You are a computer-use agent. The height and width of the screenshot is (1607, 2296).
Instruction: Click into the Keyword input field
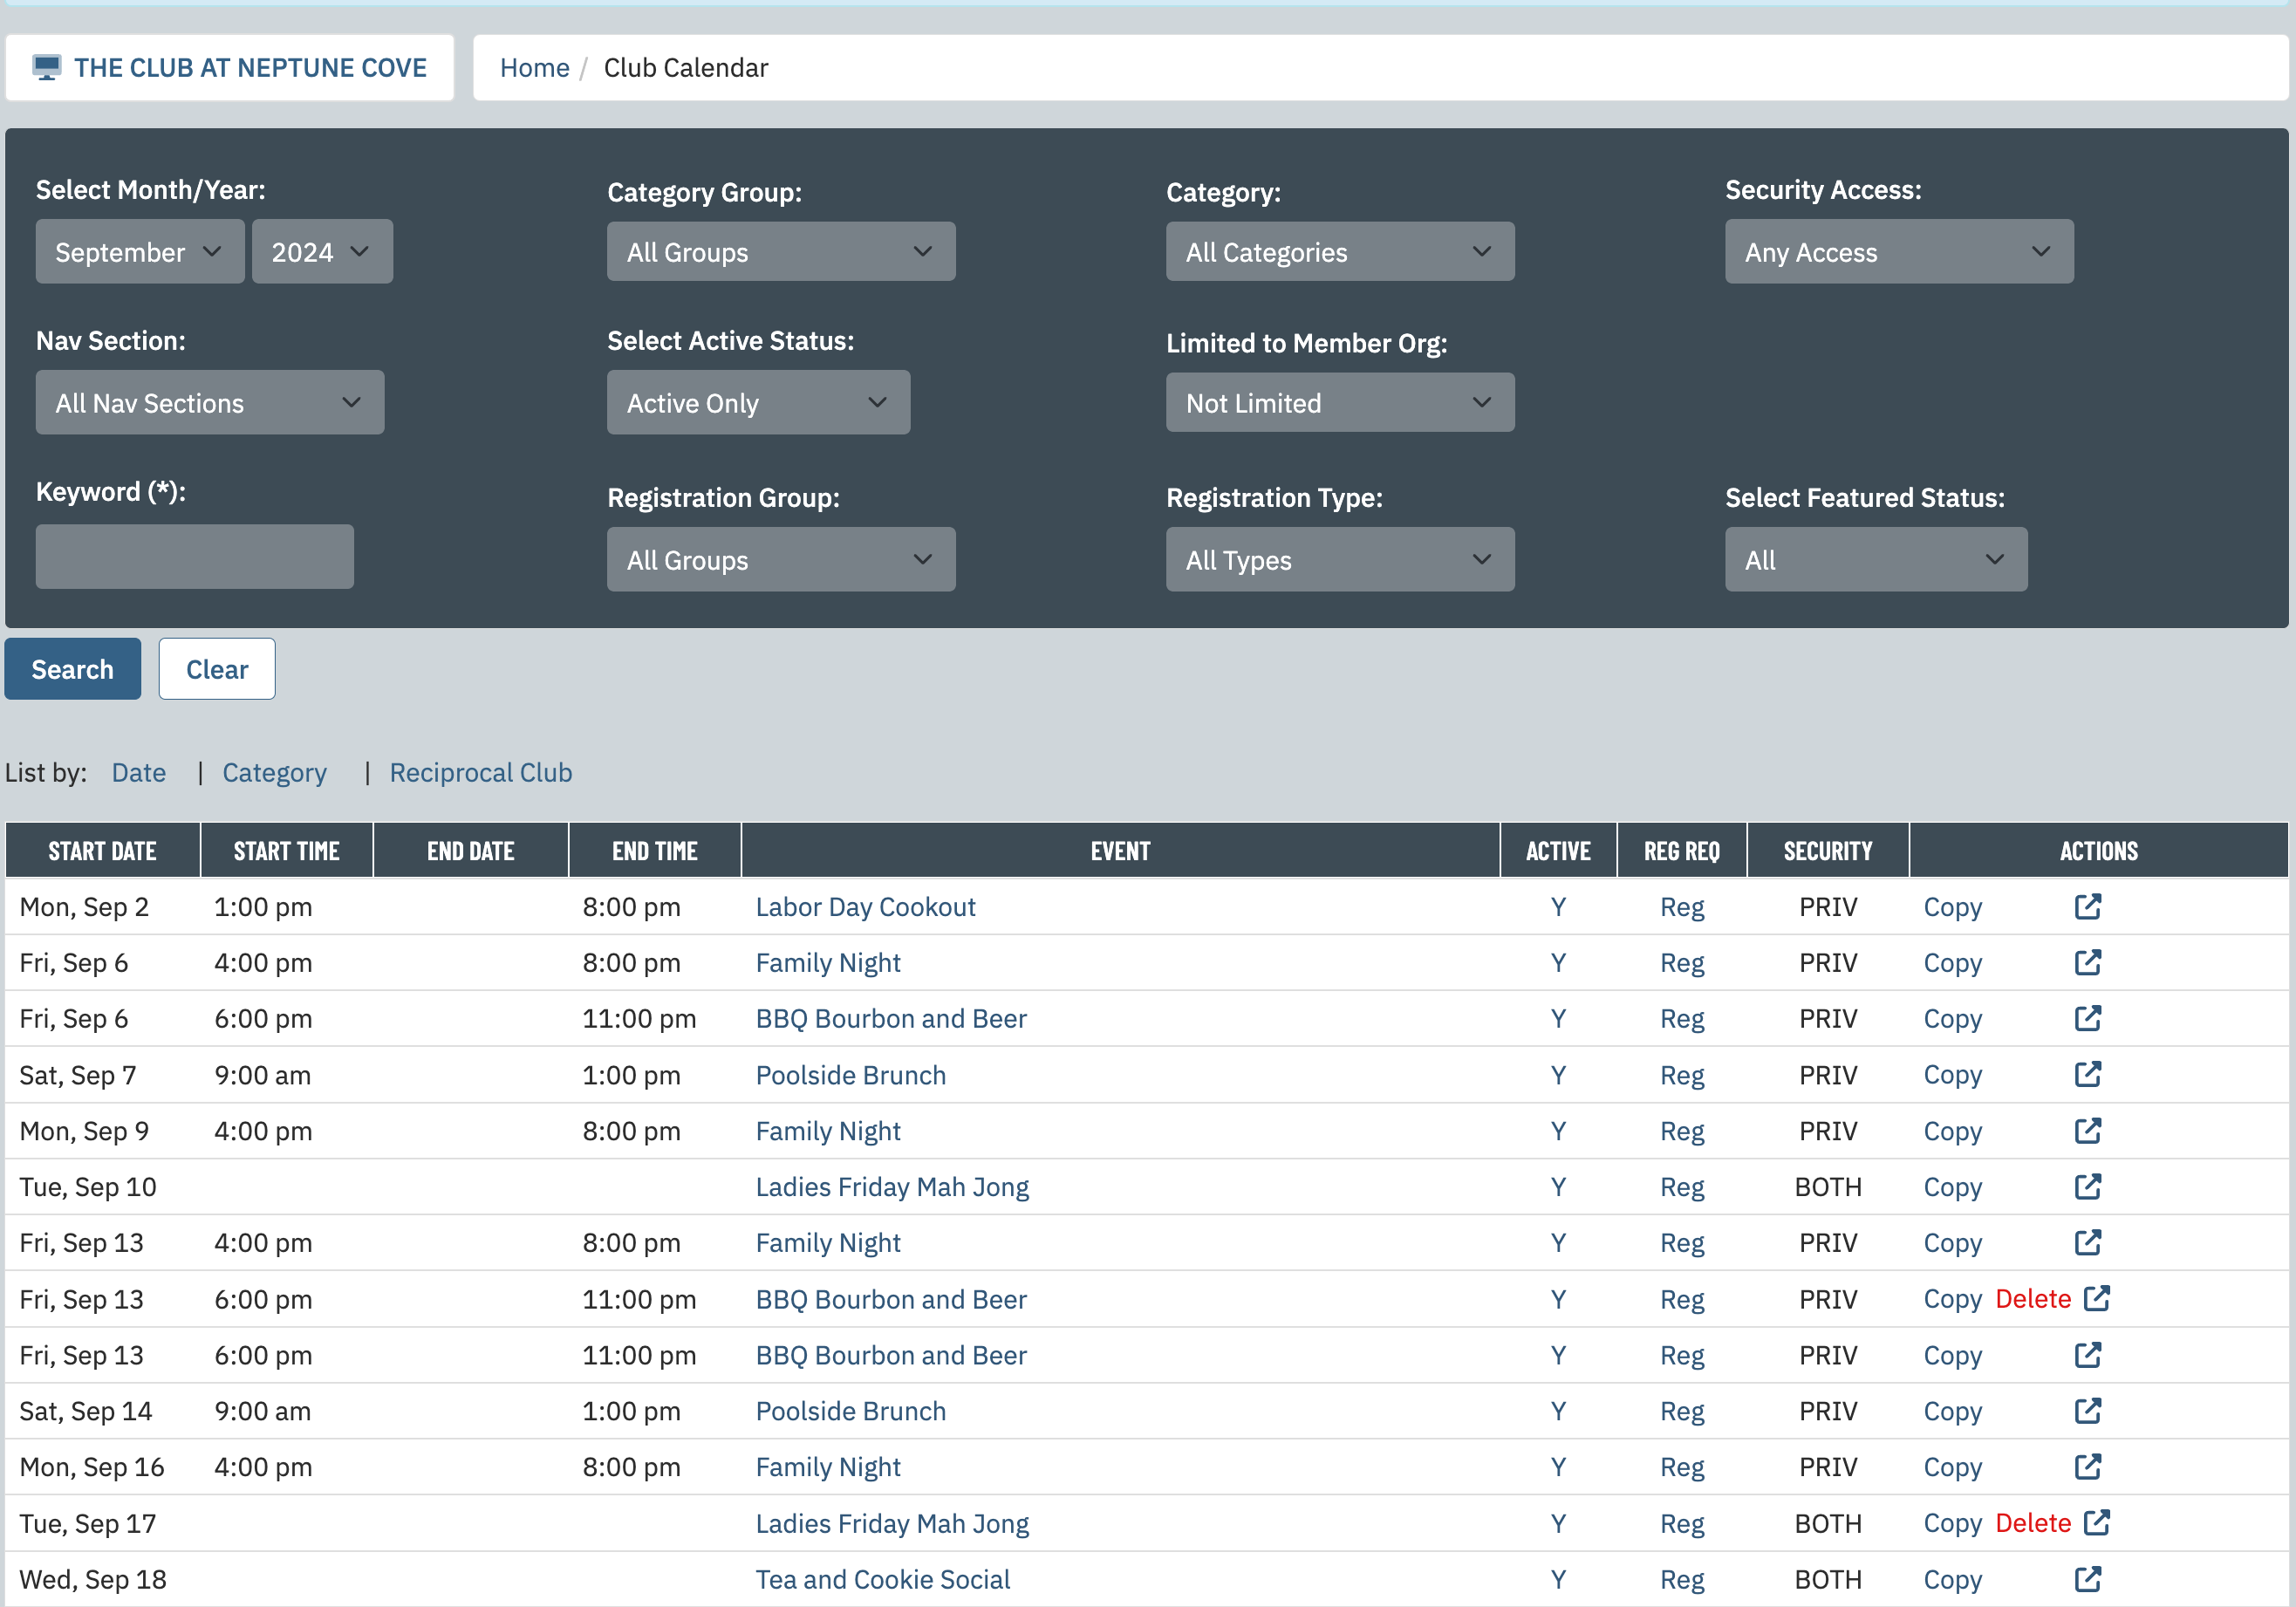pyautogui.click(x=195, y=556)
